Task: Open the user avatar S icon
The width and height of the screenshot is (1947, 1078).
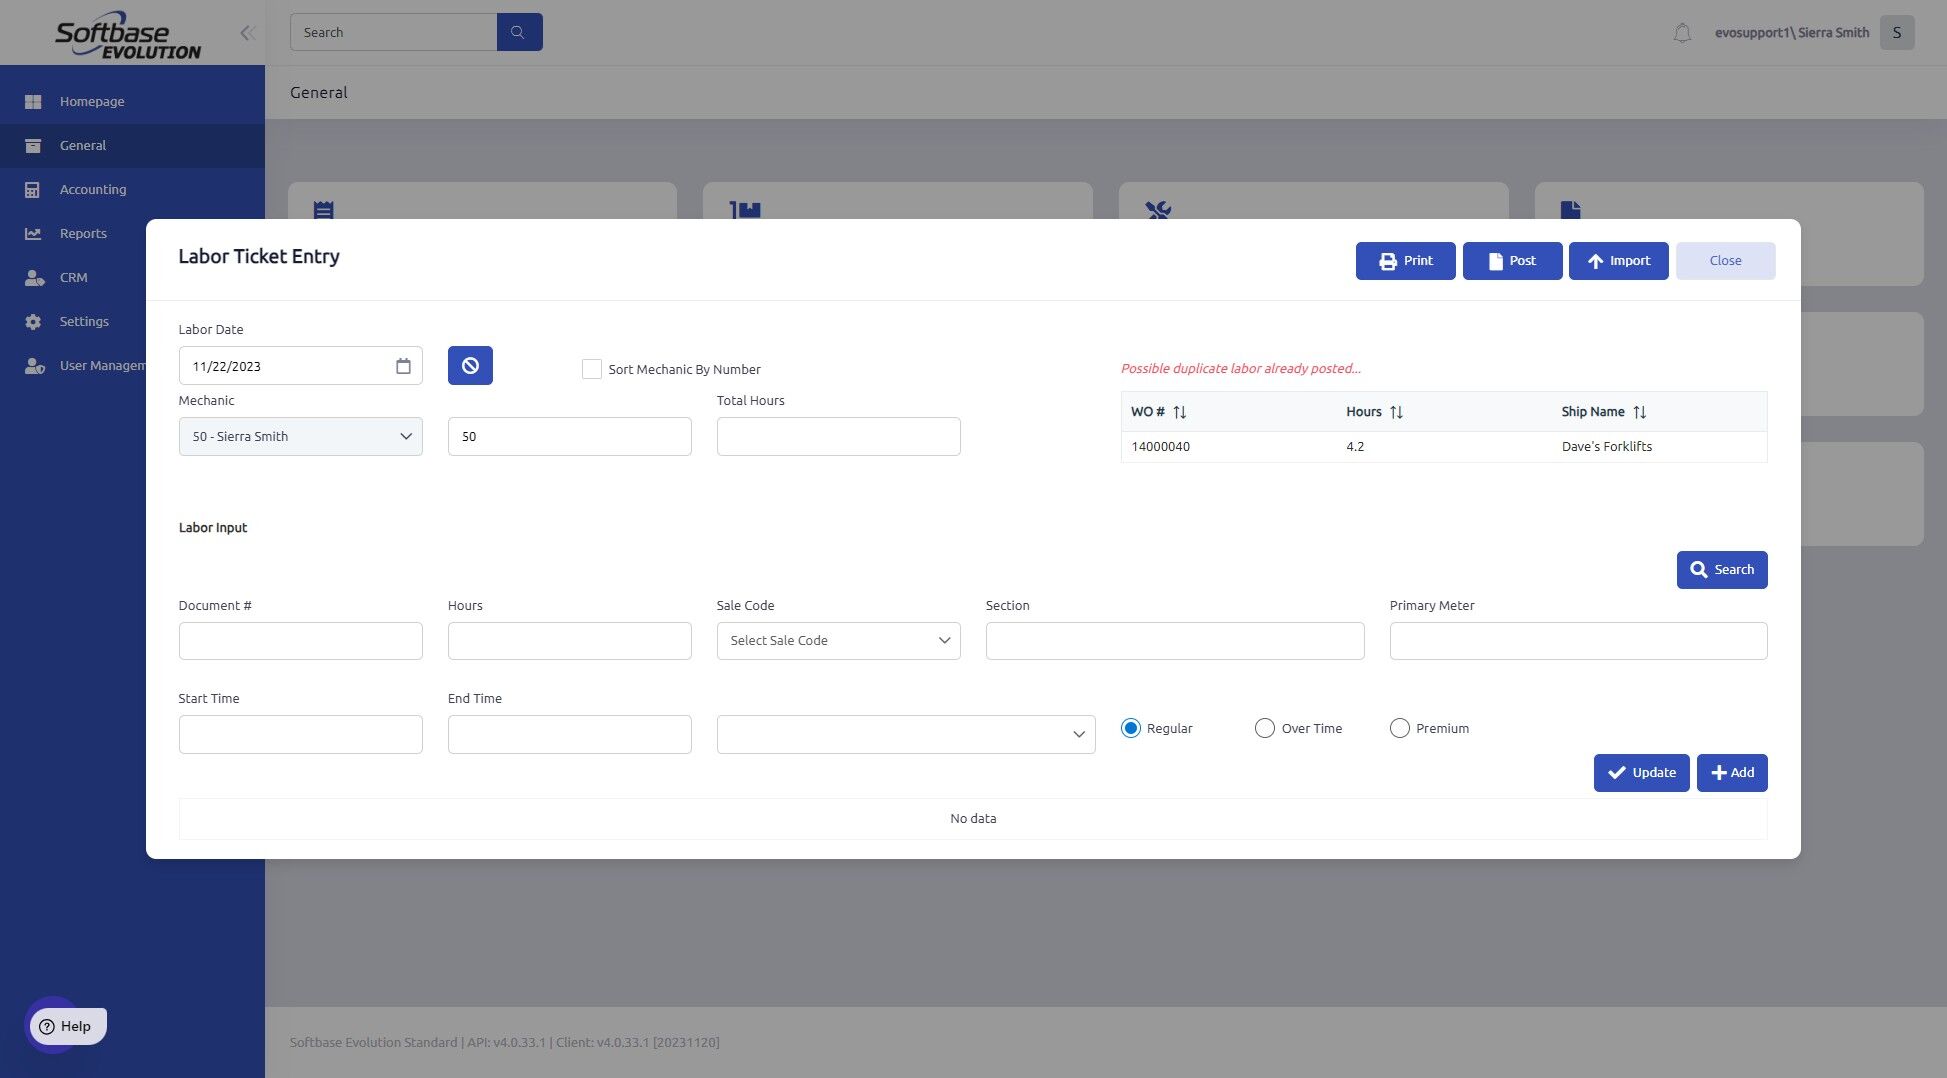Action: point(1896,32)
